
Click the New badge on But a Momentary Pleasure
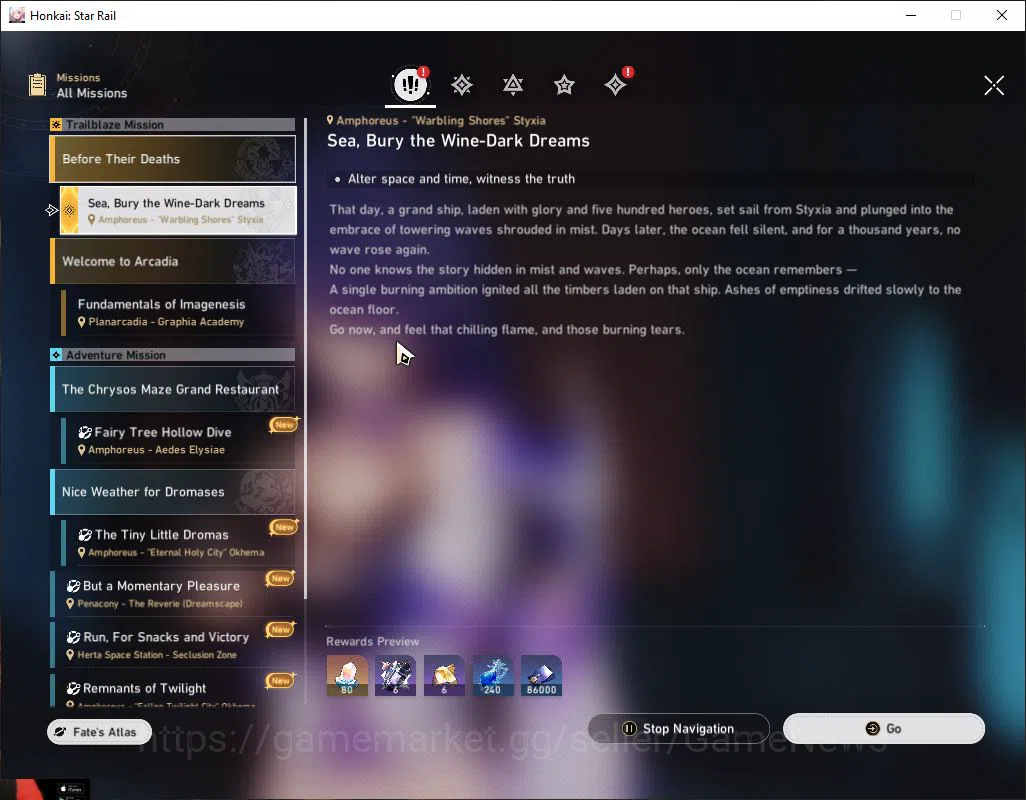click(x=281, y=578)
